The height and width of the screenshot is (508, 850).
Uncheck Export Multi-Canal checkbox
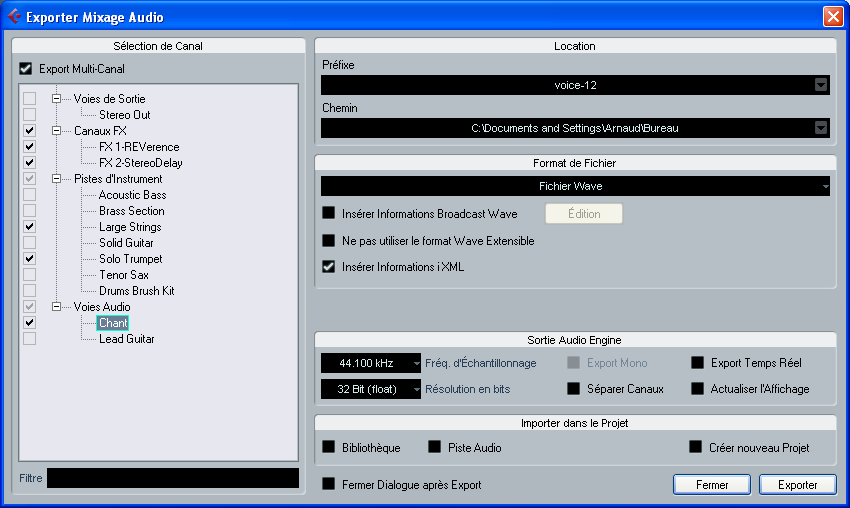pyautogui.click(x=25, y=69)
